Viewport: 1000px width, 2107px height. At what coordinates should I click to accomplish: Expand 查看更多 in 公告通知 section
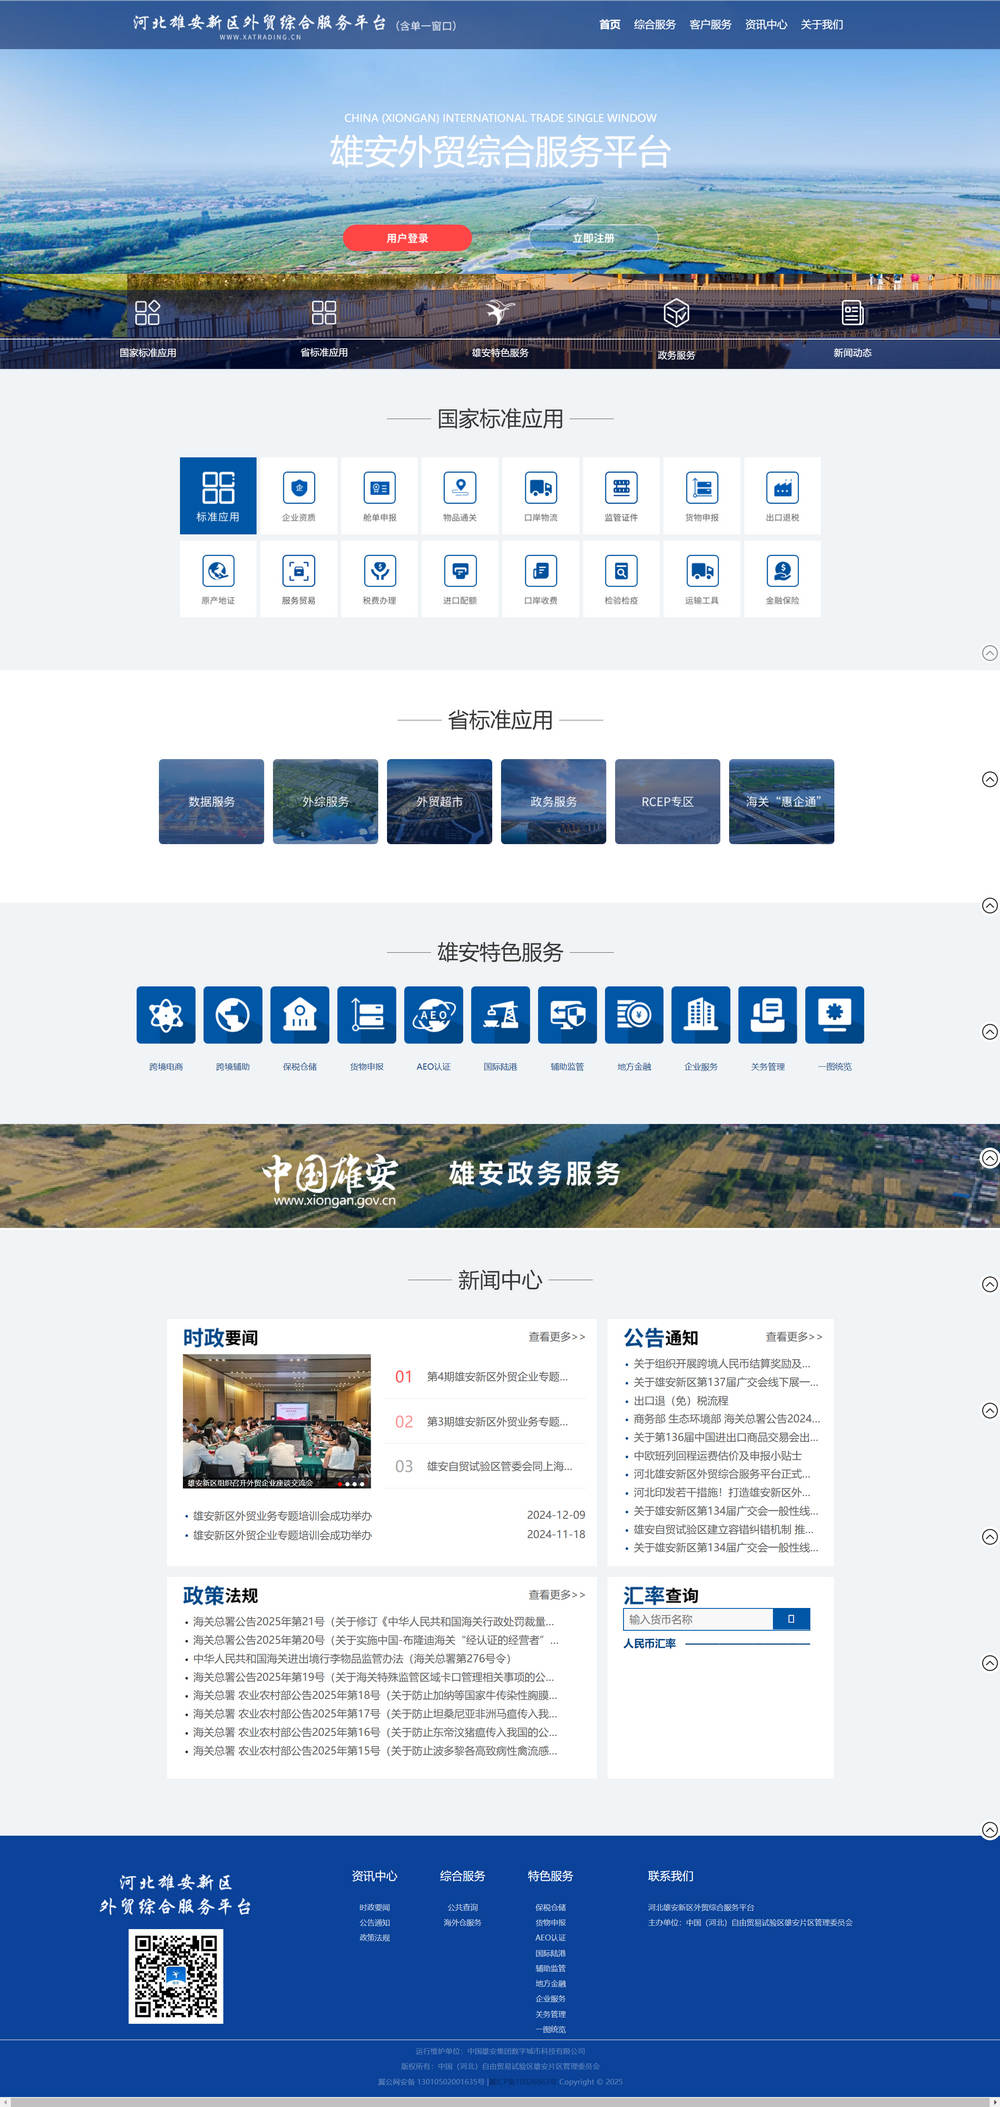(x=793, y=1337)
